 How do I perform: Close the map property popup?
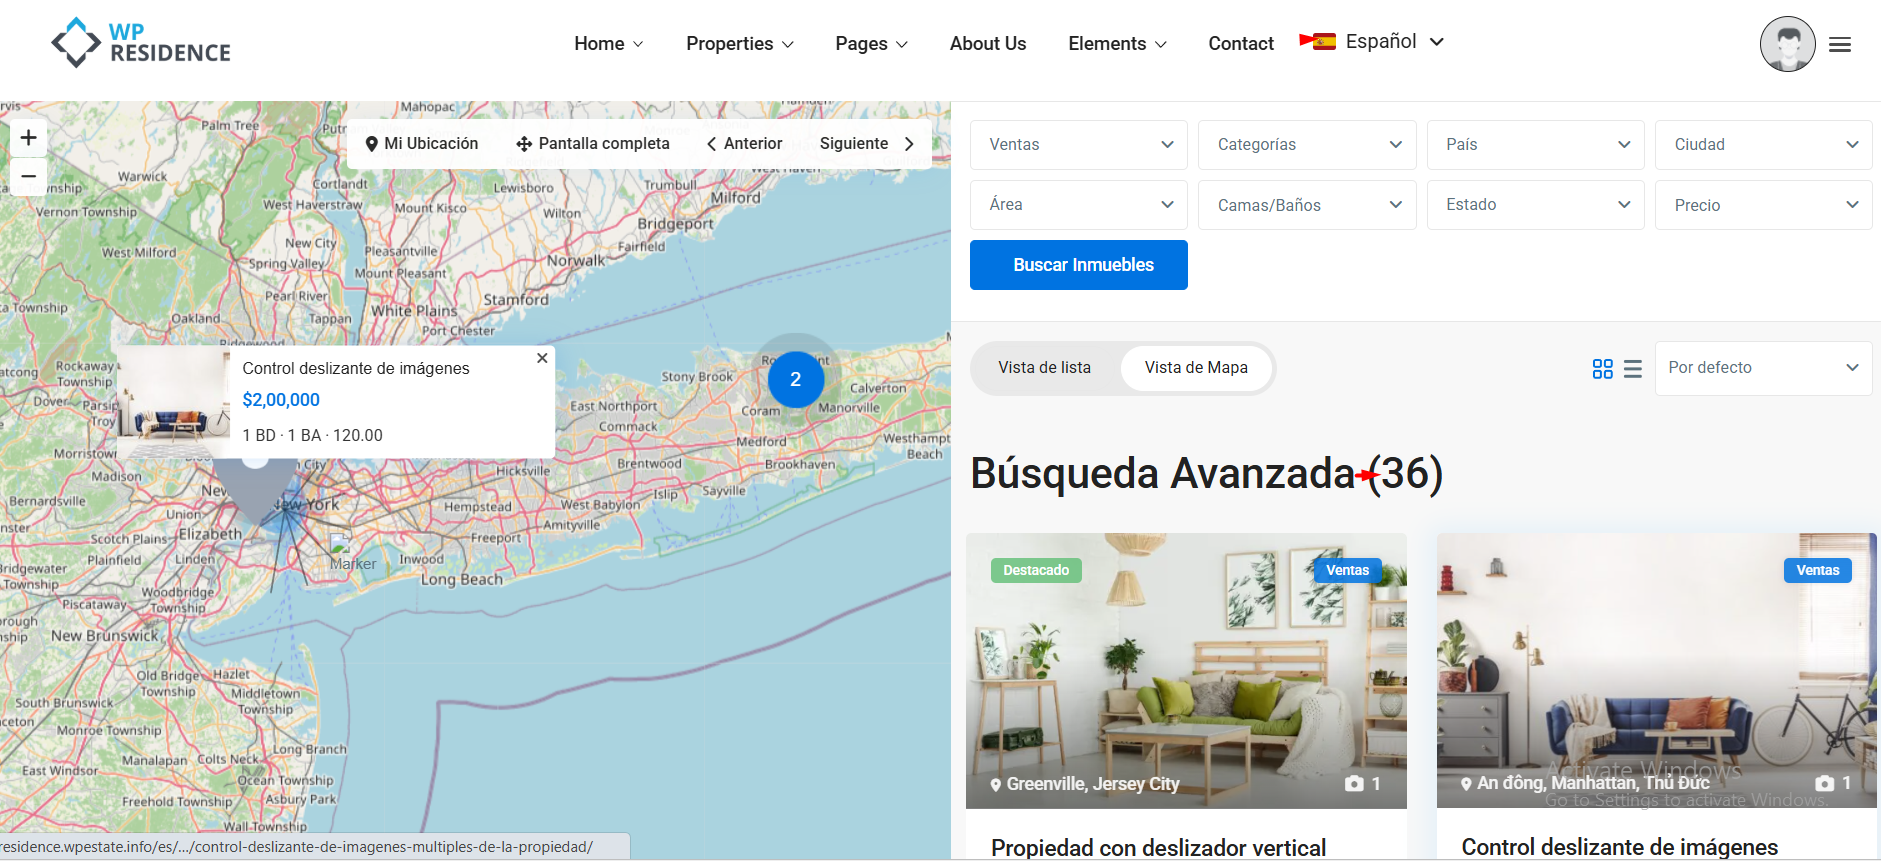[542, 358]
